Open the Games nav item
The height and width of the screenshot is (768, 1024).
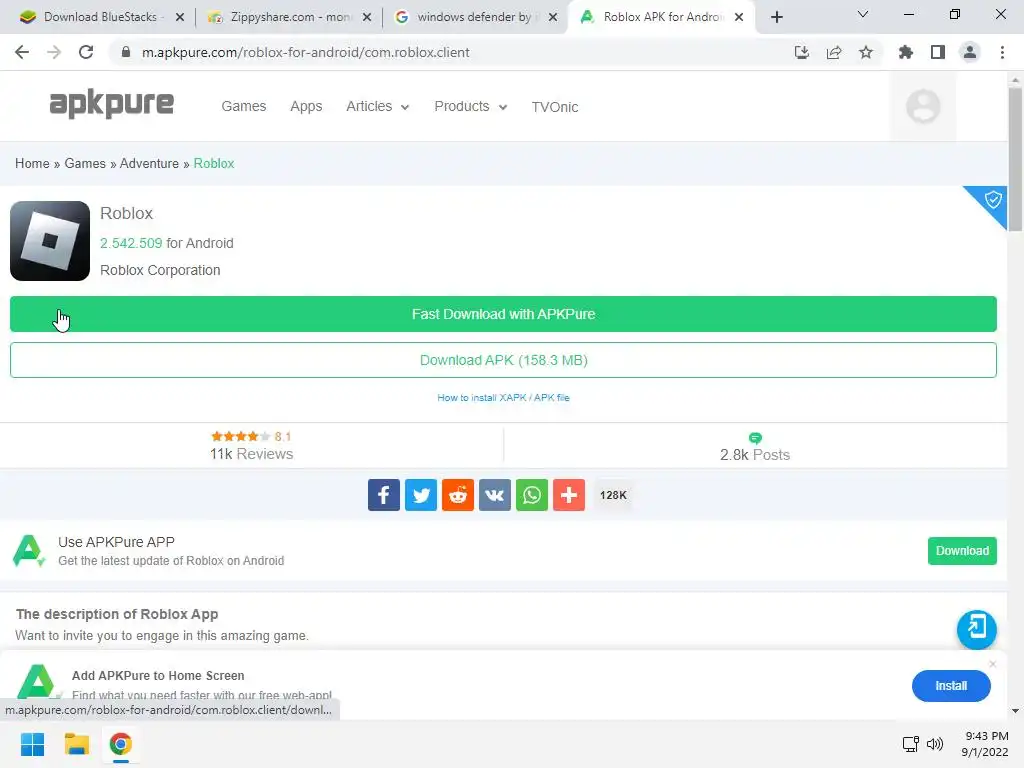[244, 106]
